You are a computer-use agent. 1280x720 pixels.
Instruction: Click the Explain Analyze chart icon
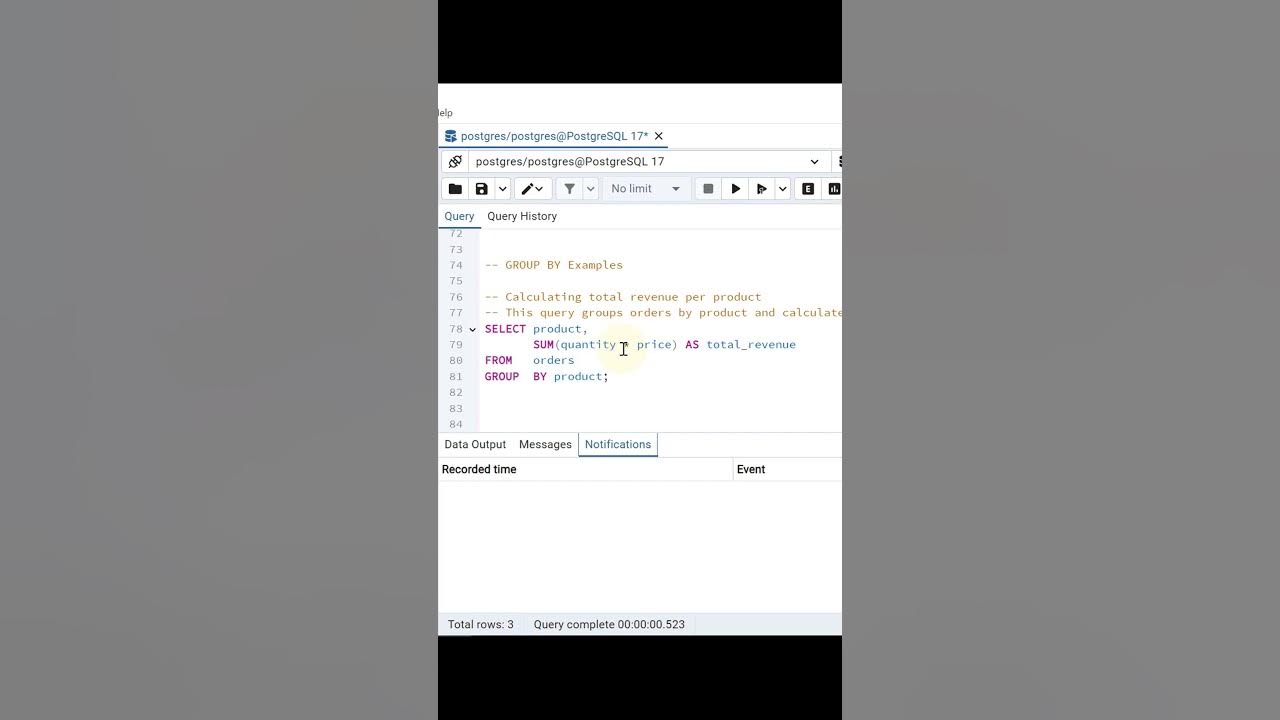click(x=834, y=189)
